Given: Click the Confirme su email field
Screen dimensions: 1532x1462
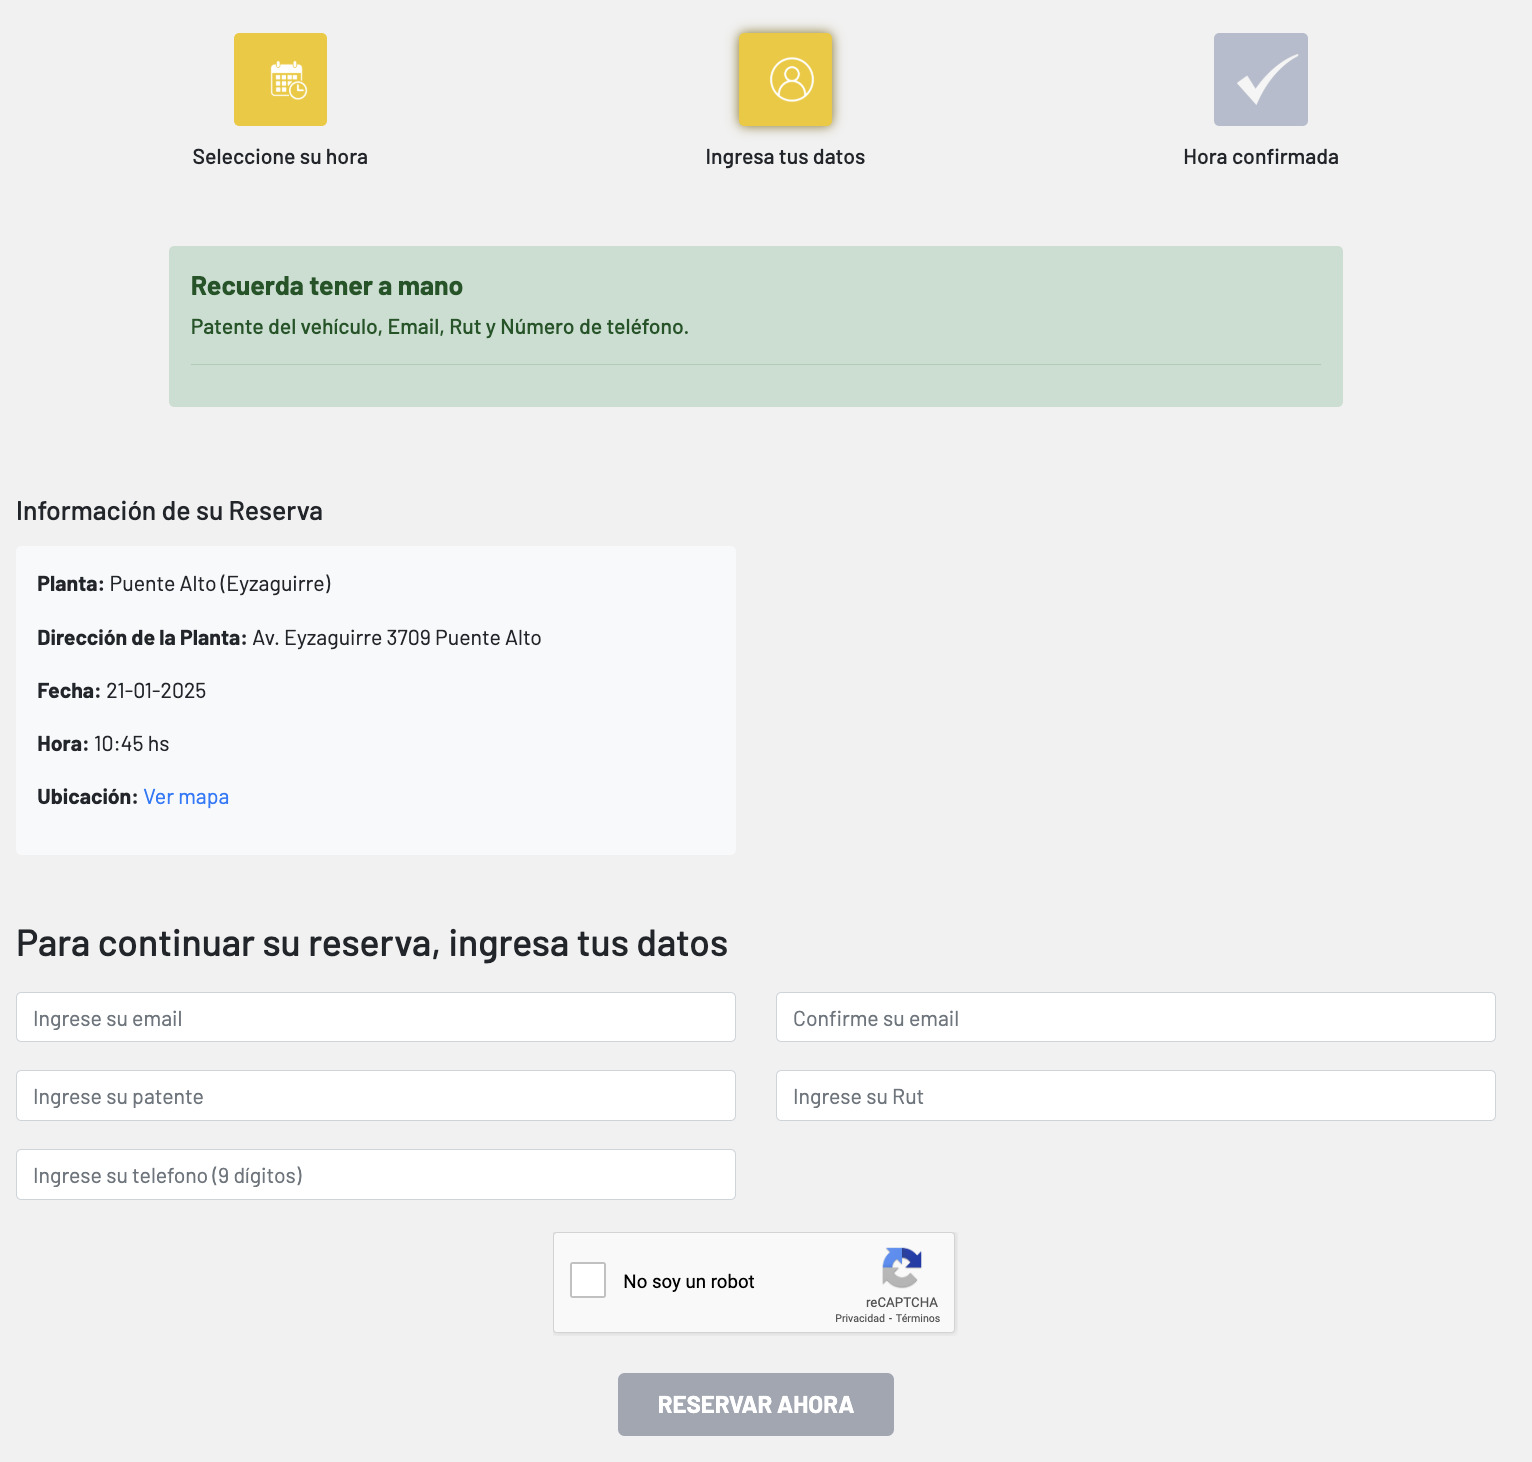Looking at the screenshot, I should click(1135, 1017).
